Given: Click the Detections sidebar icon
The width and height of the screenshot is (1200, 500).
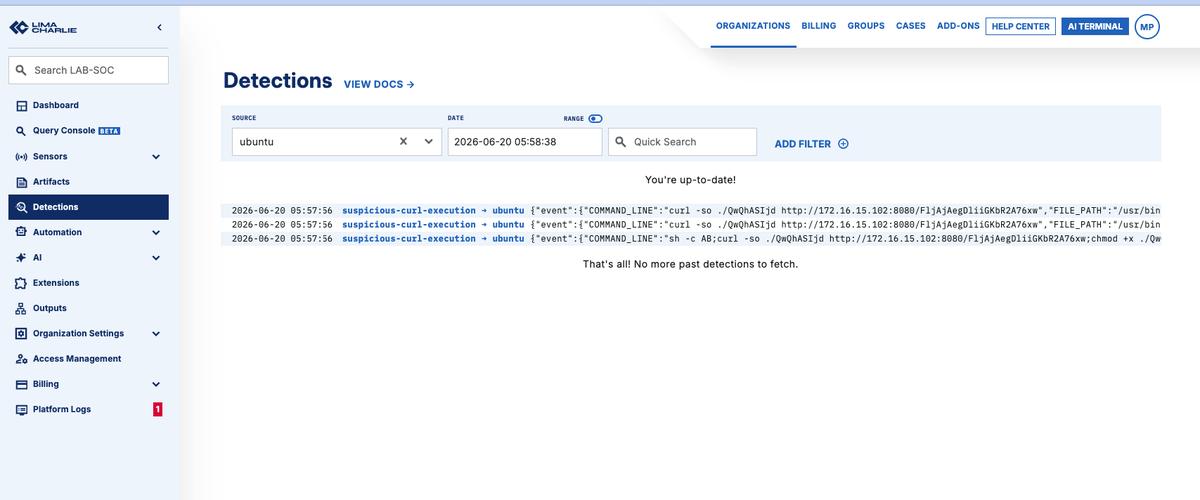Looking at the screenshot, I should pyautogui.click(x=21, y=207).
